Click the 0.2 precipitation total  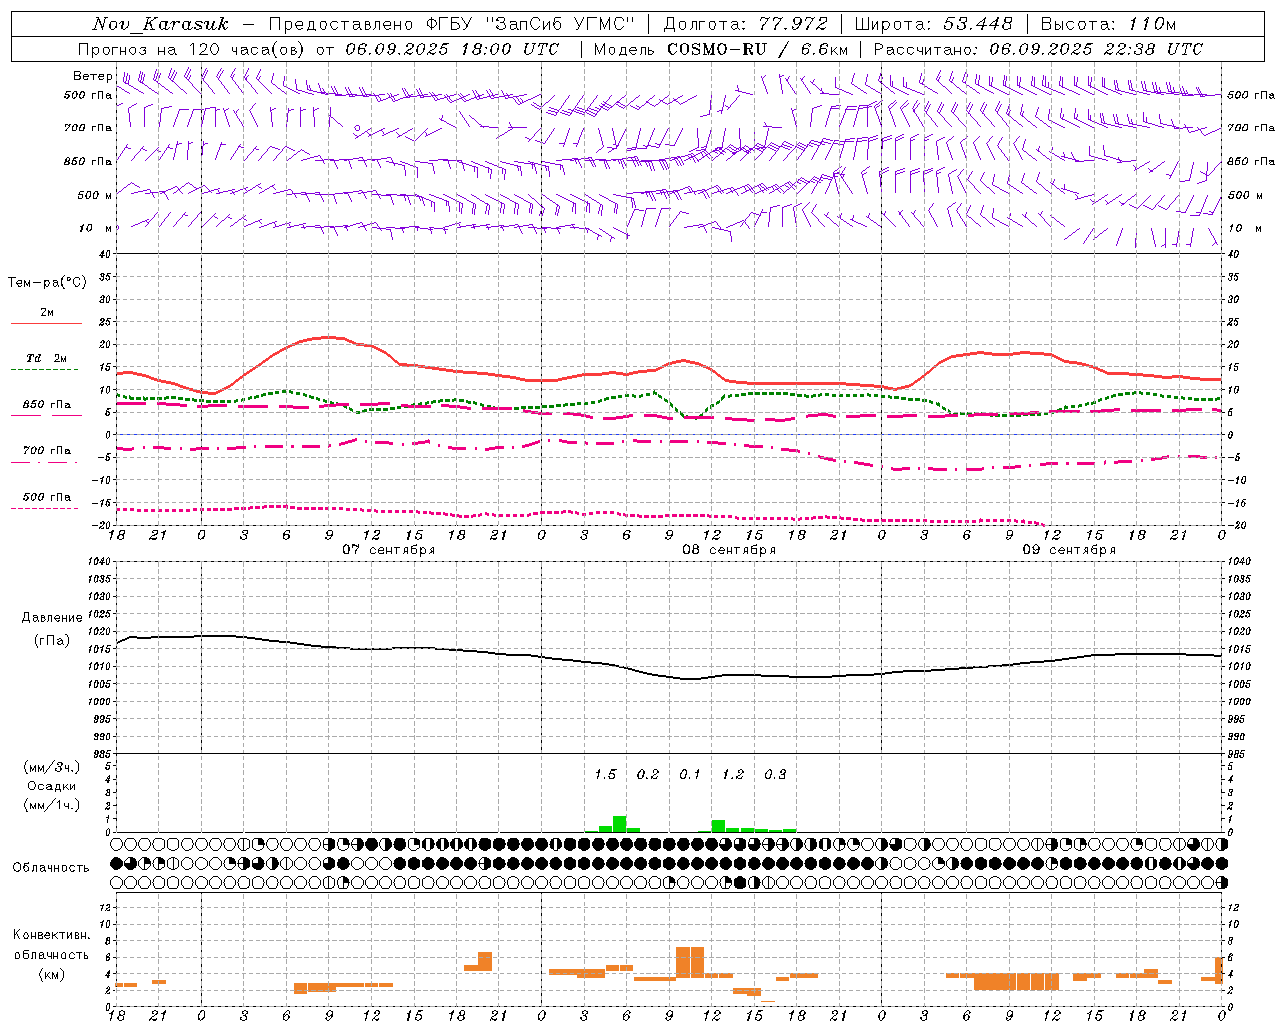(648, 775)
